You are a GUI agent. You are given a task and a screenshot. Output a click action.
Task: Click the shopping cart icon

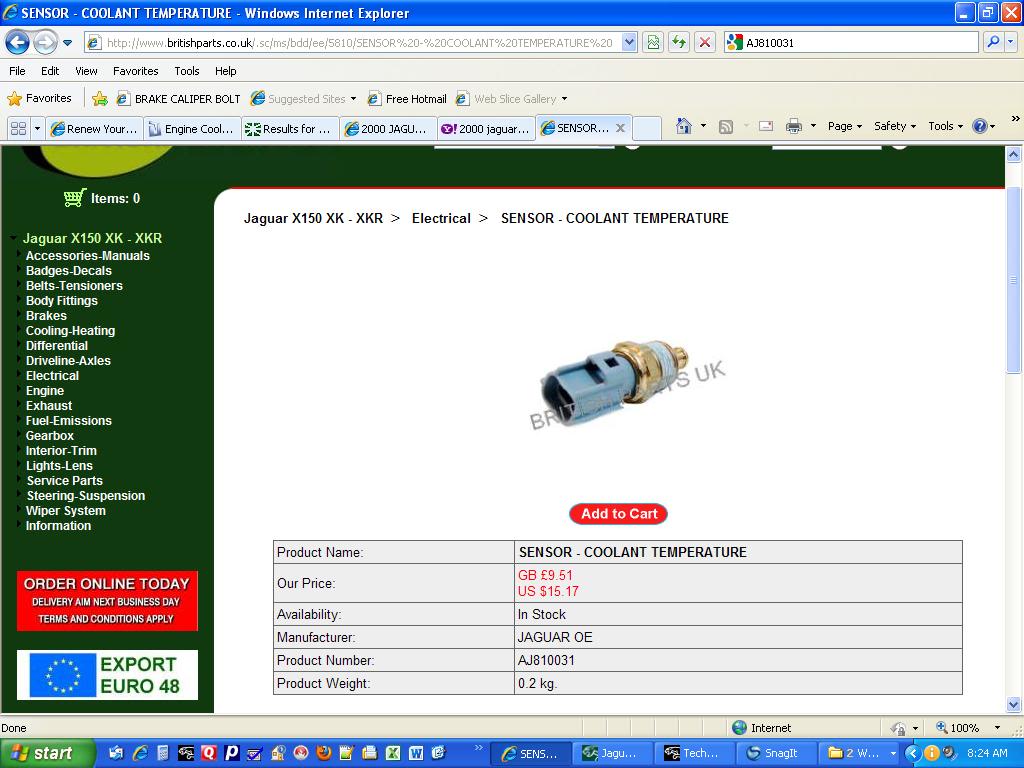[x=75, y=198]
